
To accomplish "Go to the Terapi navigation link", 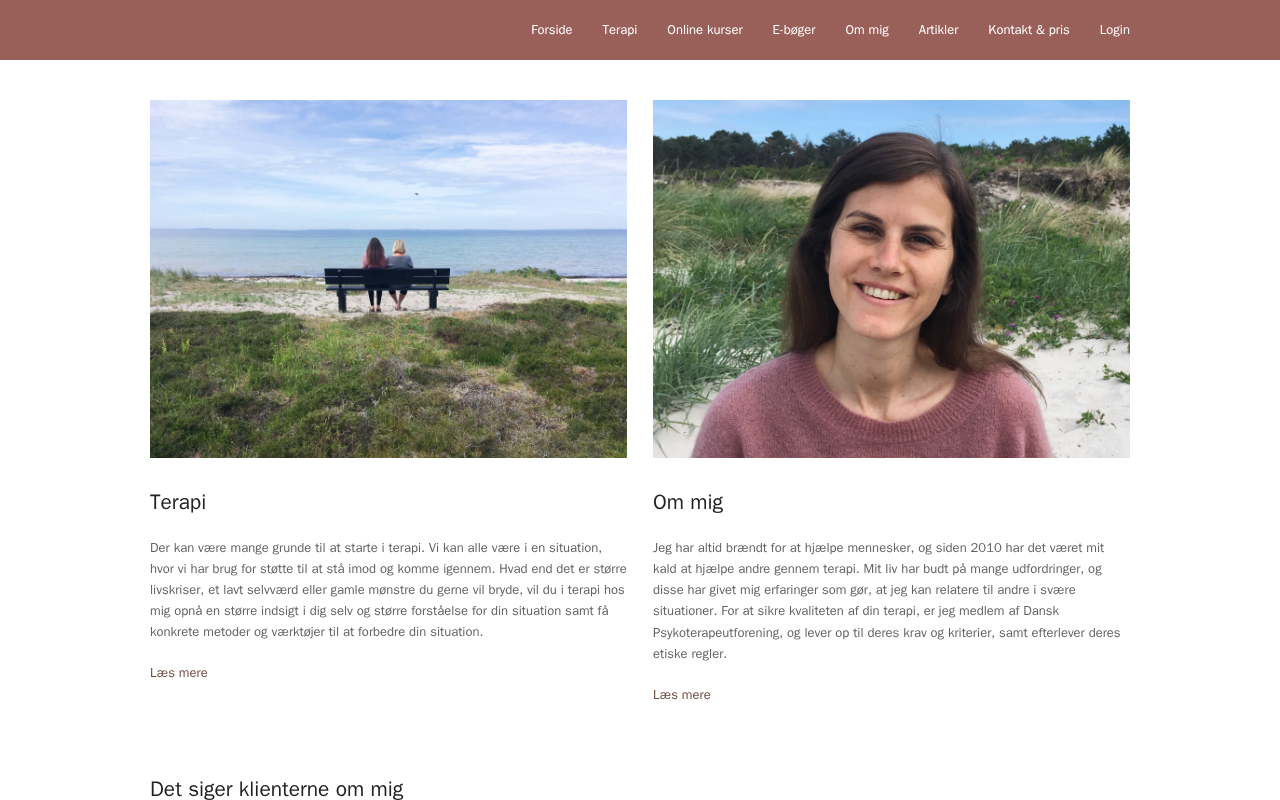I will click(x=619, y=30).
